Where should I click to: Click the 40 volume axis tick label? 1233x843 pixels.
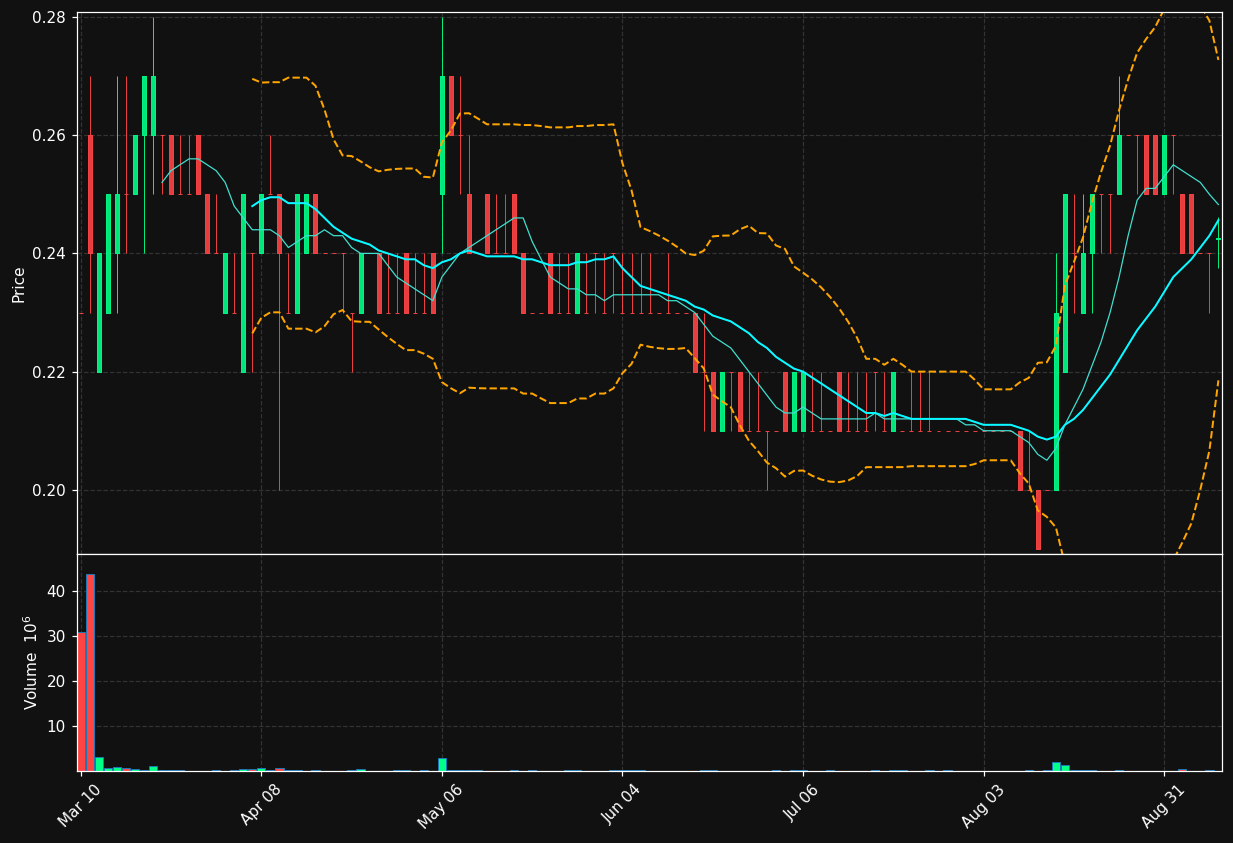click(x=56, y=592)
